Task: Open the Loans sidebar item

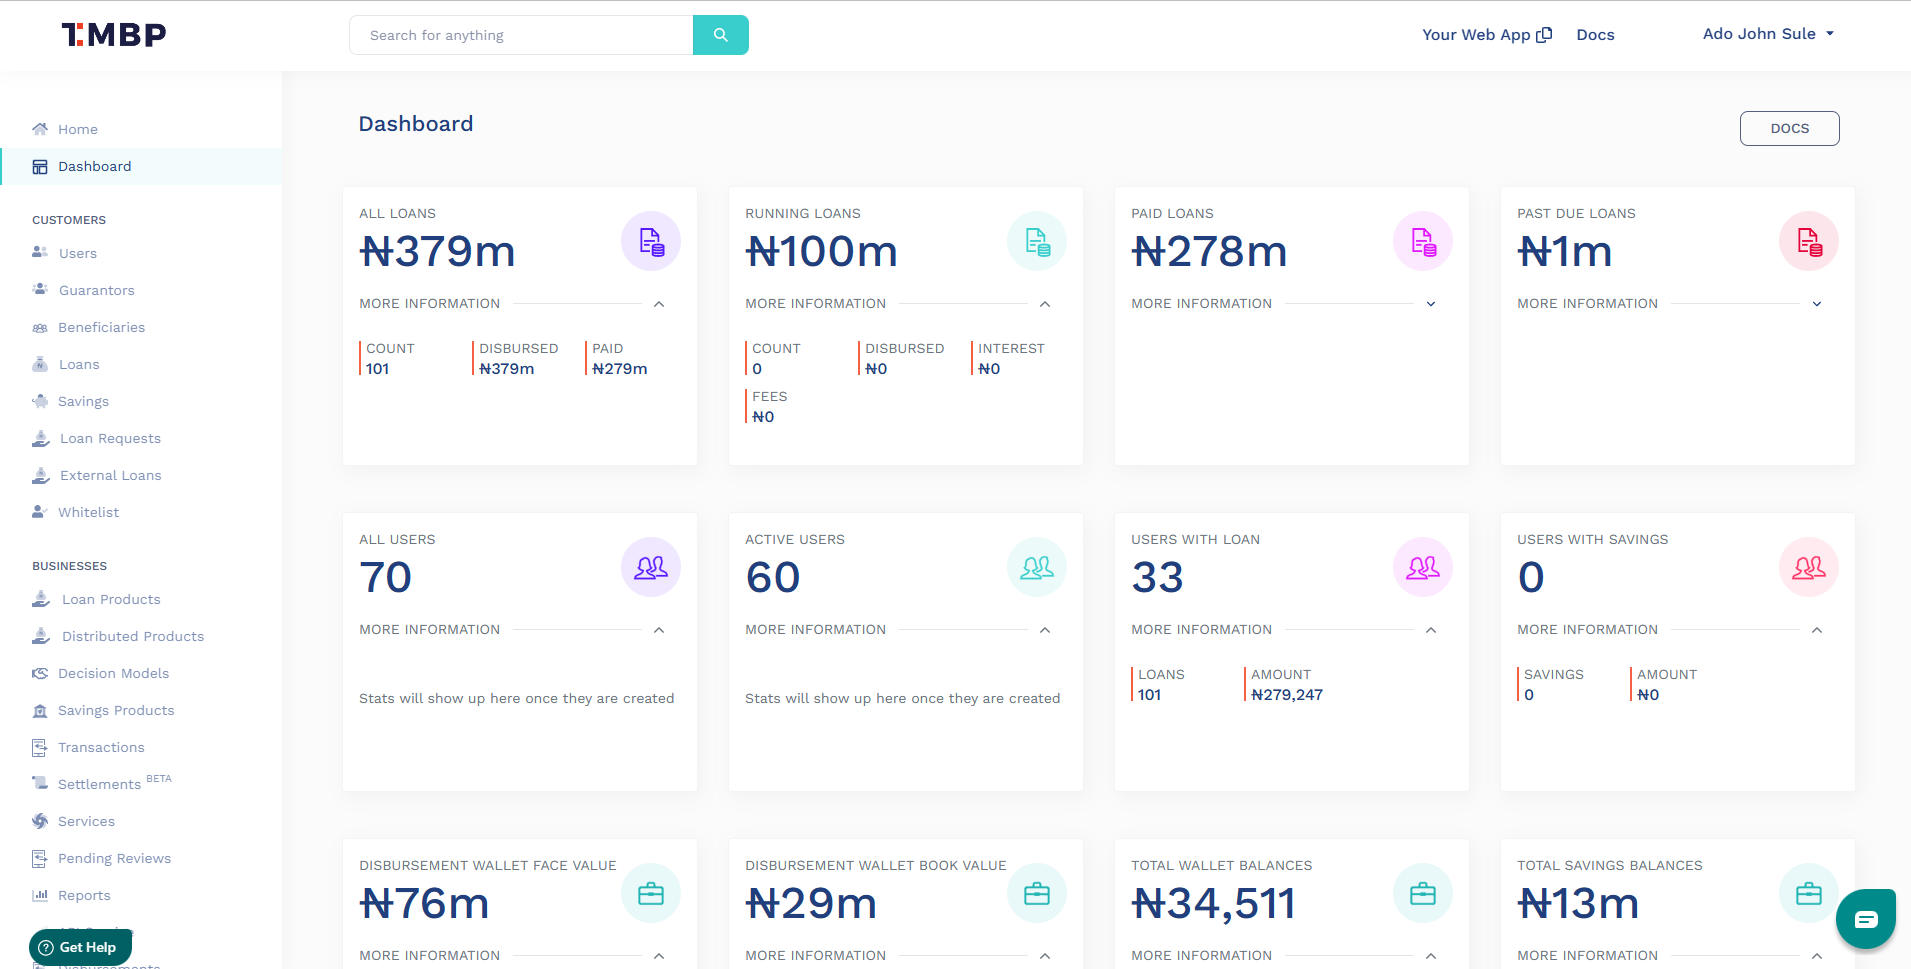Action: 79,364
